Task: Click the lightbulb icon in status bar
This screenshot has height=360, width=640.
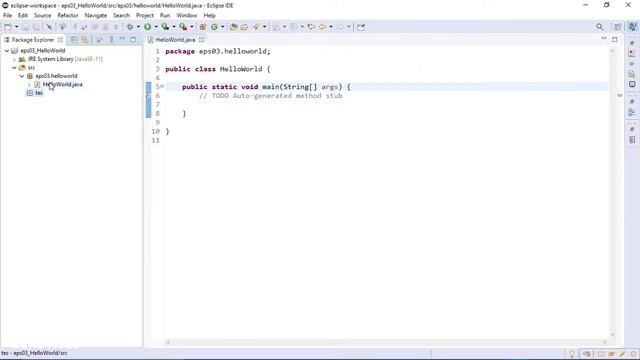Action: click(x=572, y=354)
